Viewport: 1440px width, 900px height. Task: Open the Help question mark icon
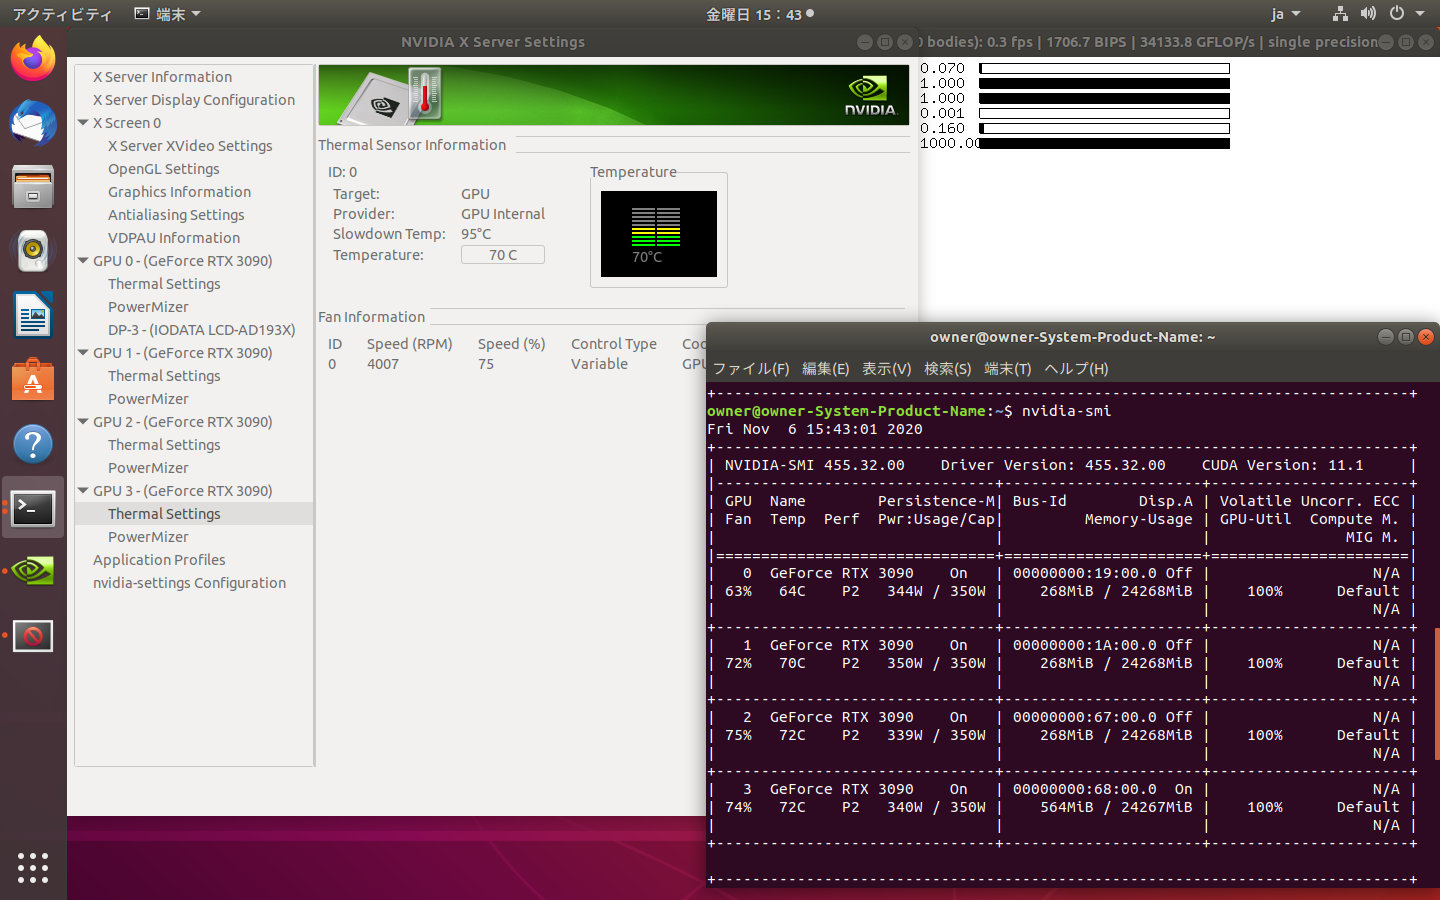pos(33,444)
